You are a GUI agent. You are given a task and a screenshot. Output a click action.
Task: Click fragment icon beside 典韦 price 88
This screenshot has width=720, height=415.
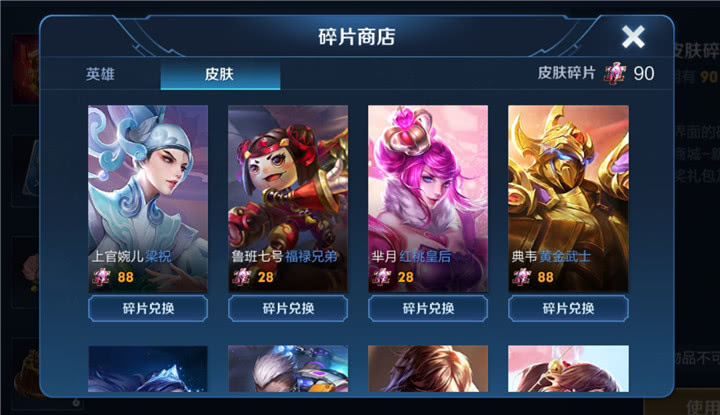522,277
